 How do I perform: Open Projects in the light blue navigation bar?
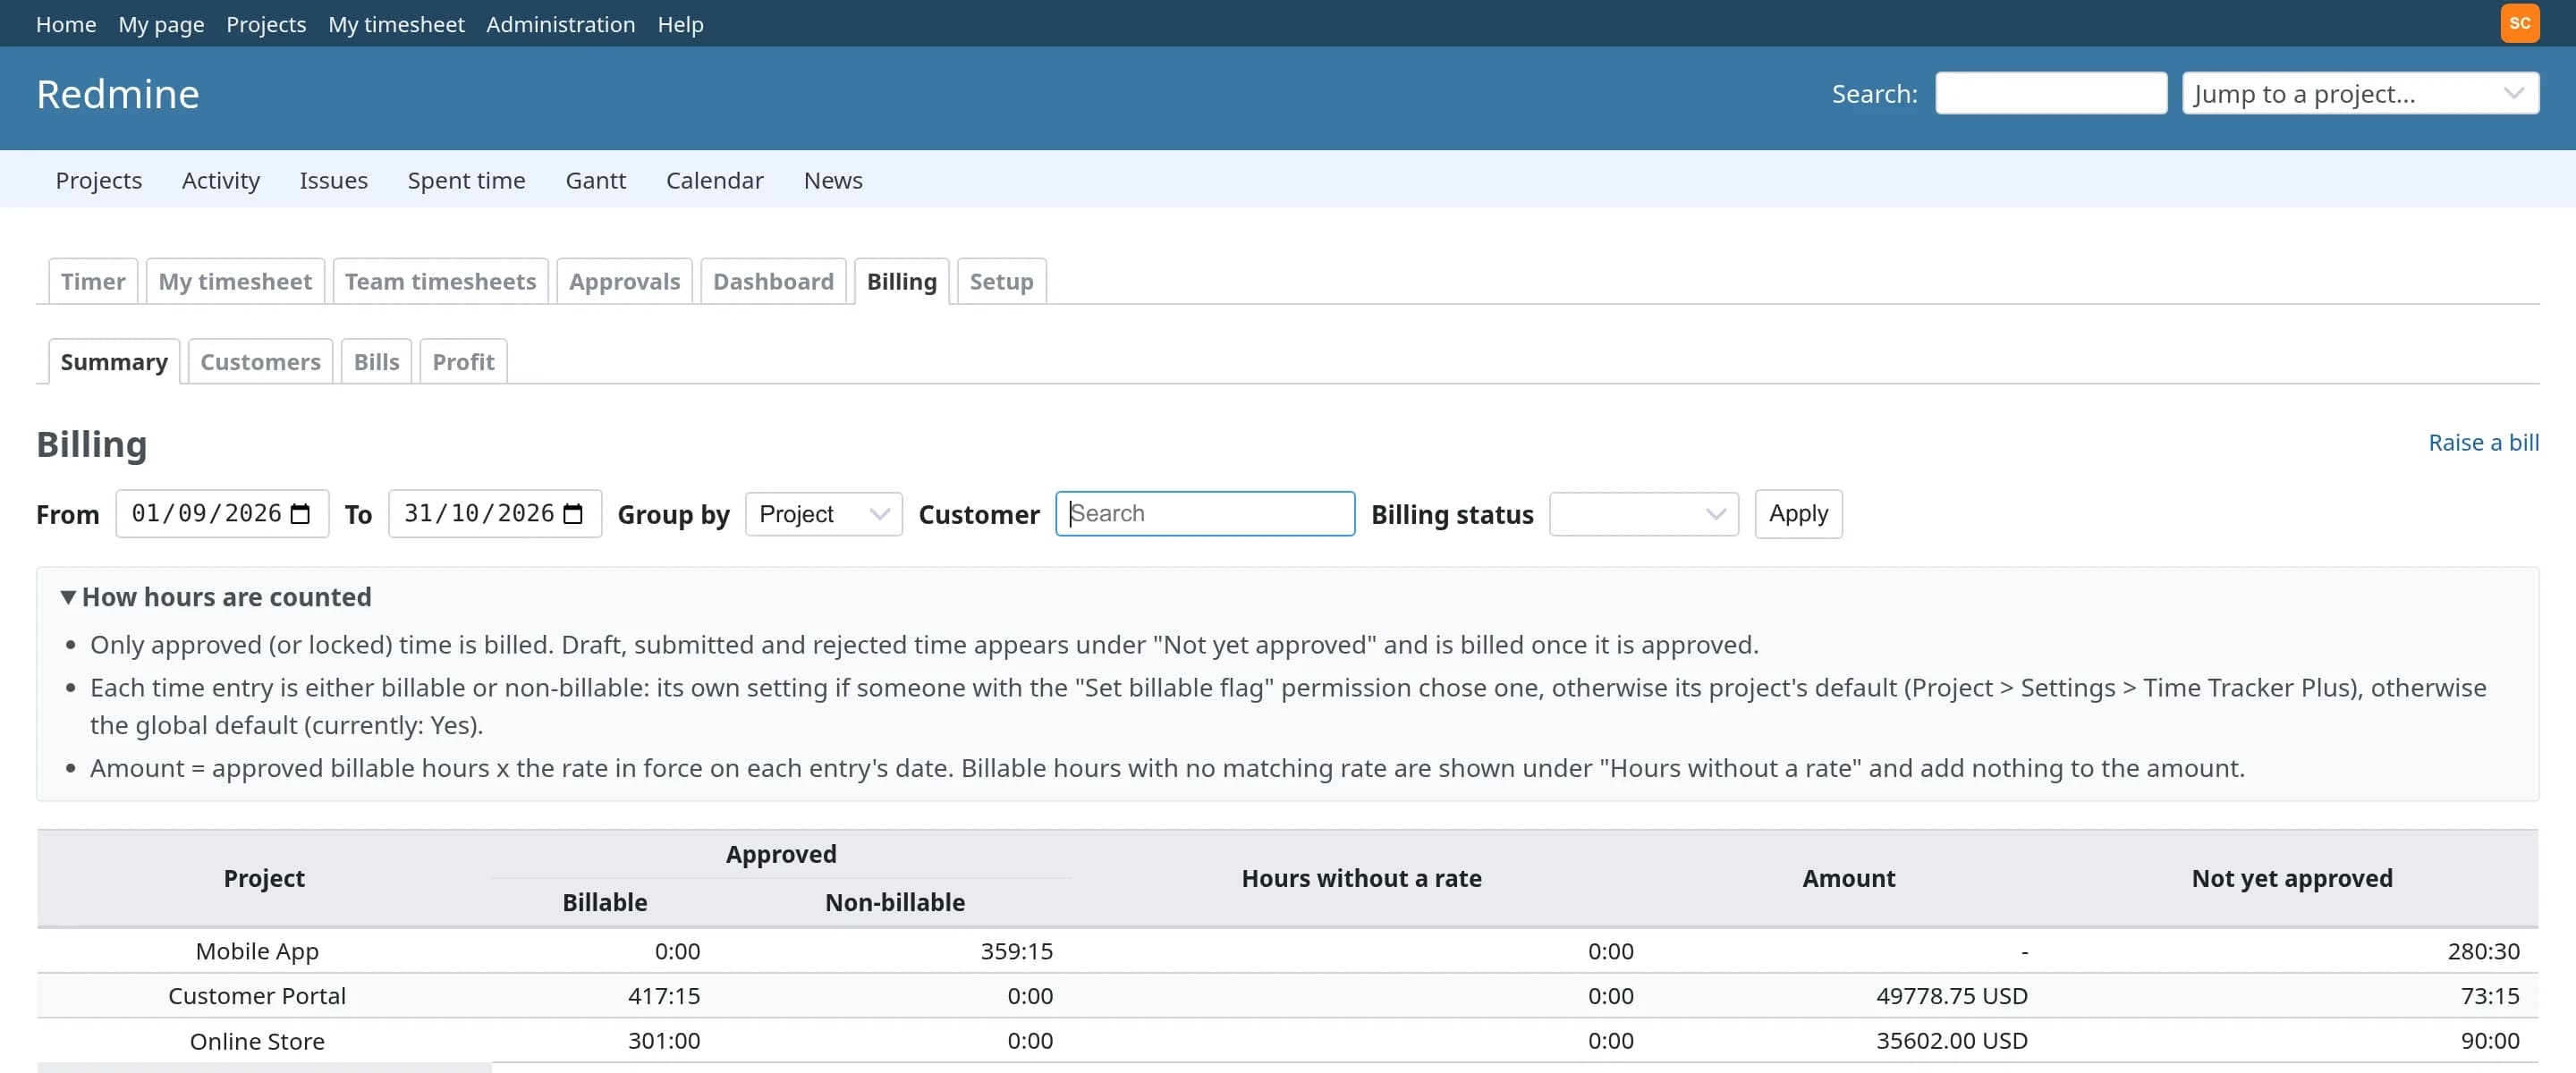tap(99, 180)
